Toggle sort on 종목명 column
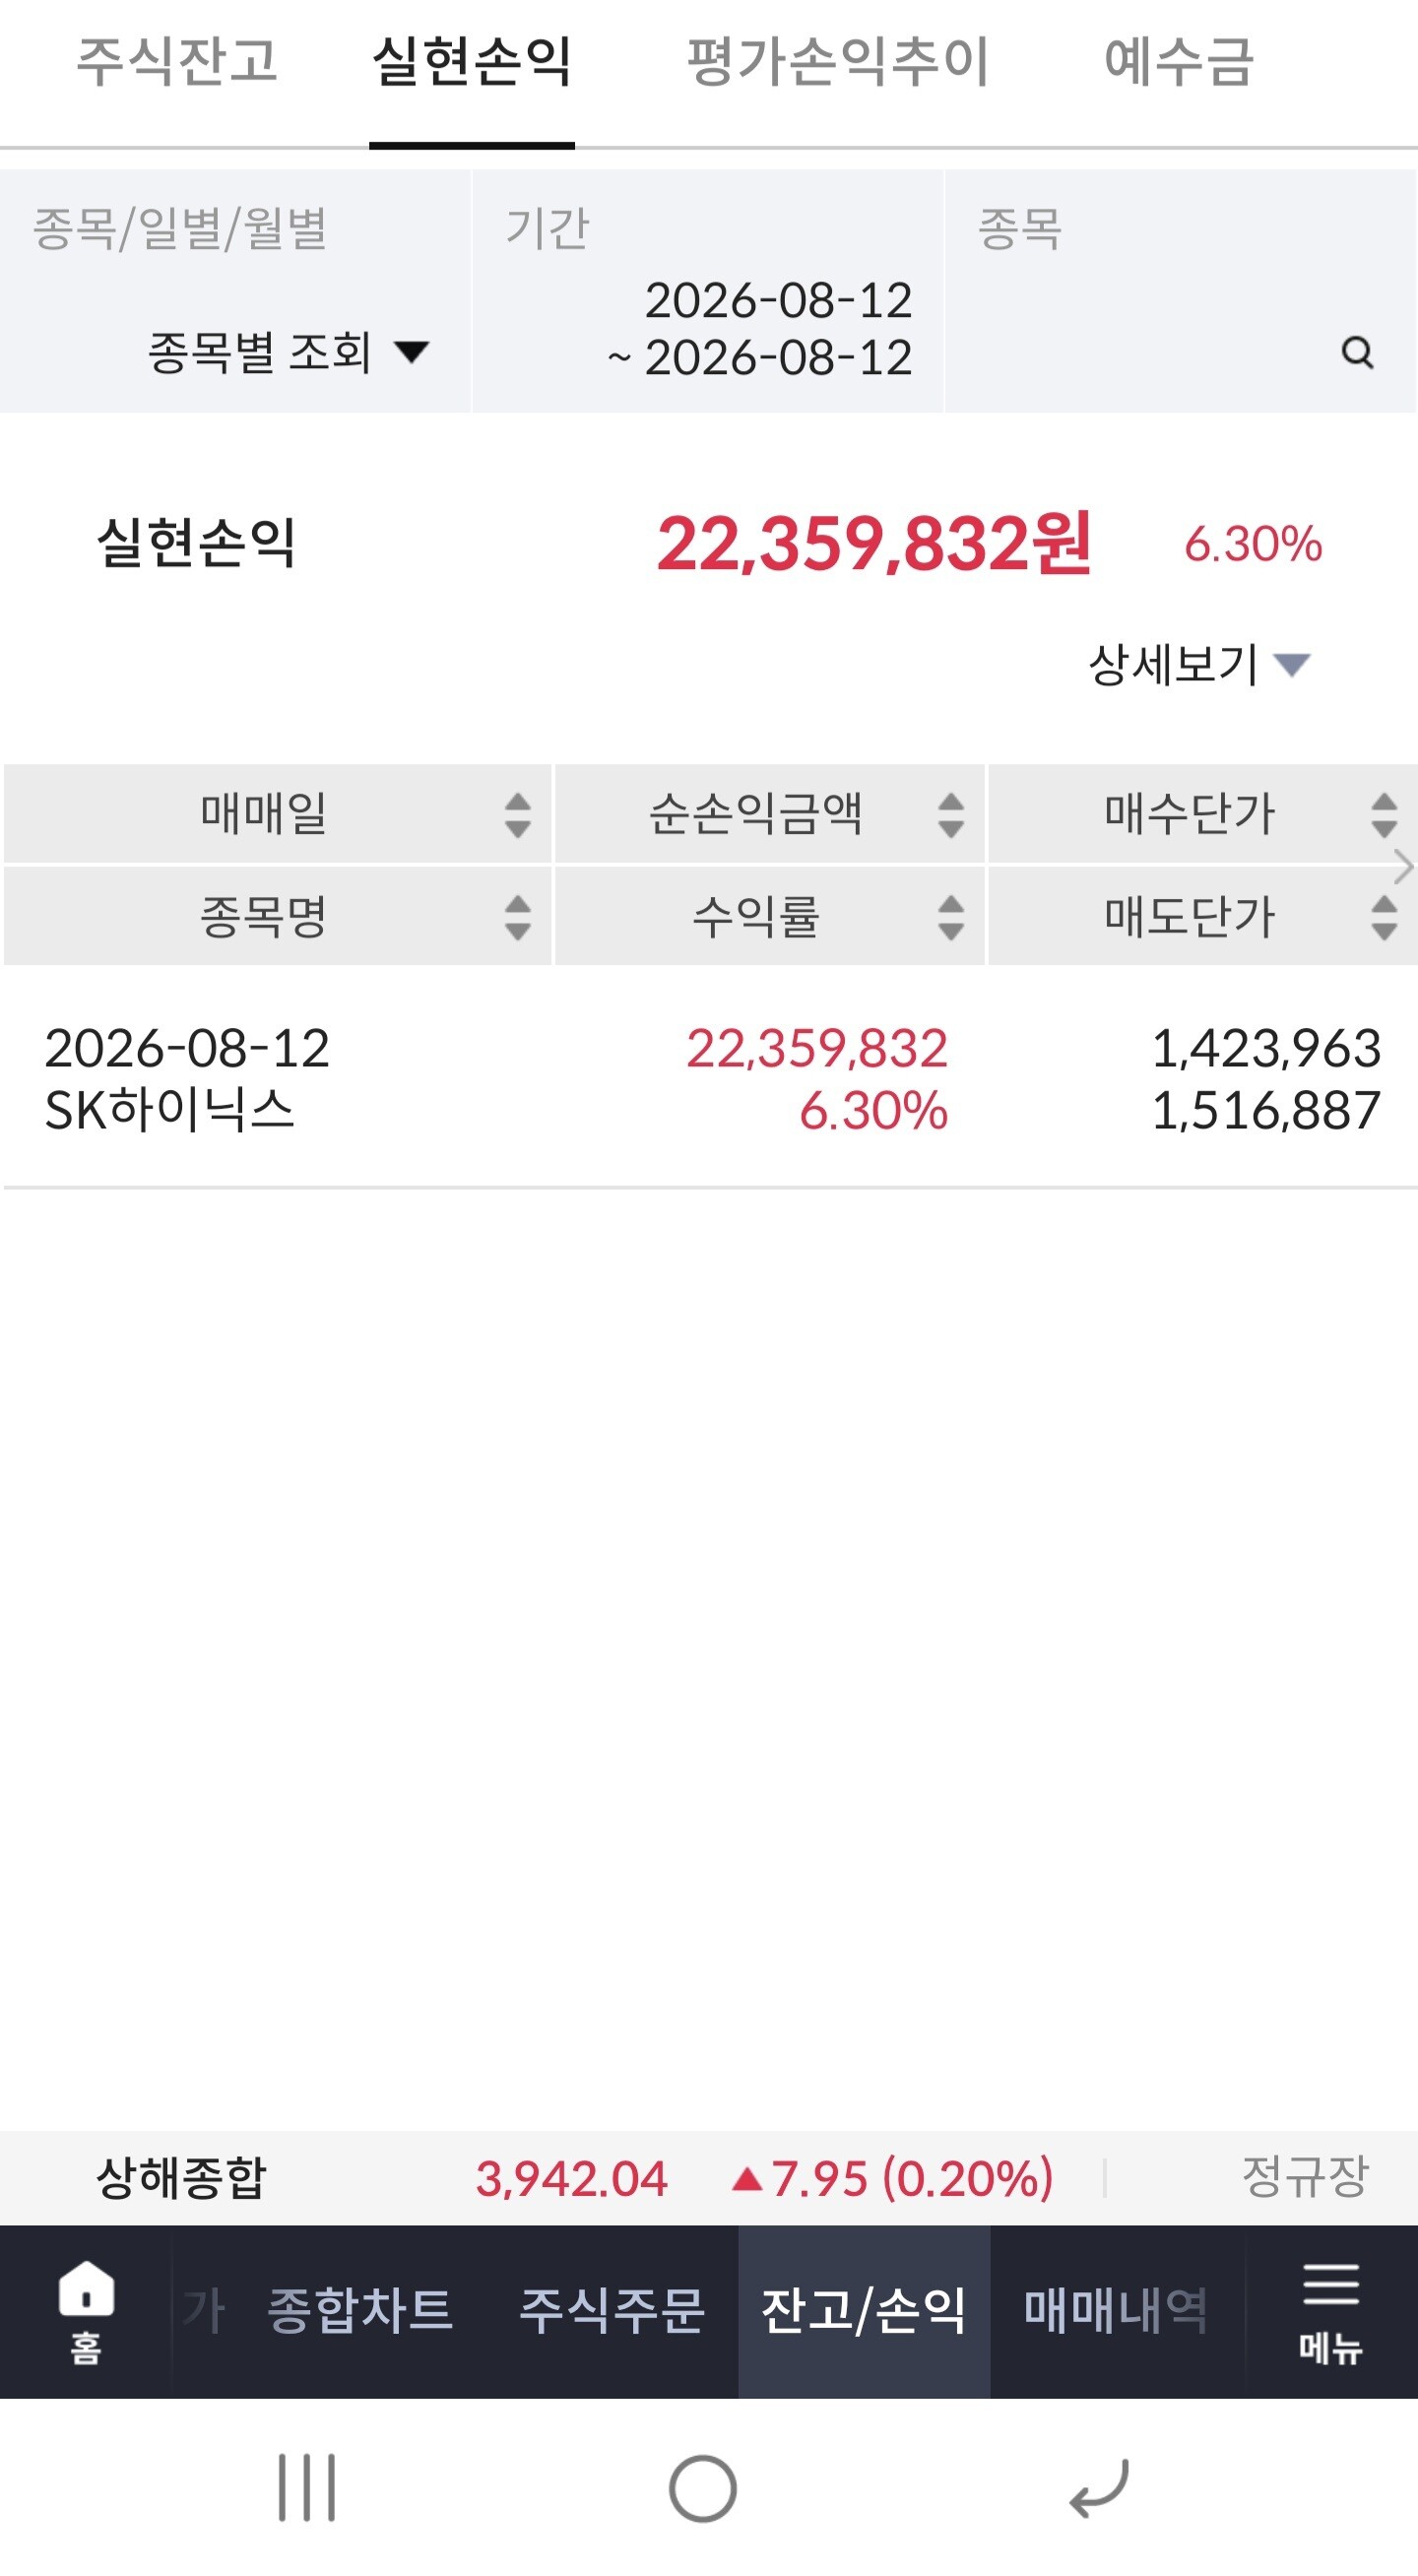Screen dimensions: 1418x2576 pyautogui.click(x=518, y=917)
